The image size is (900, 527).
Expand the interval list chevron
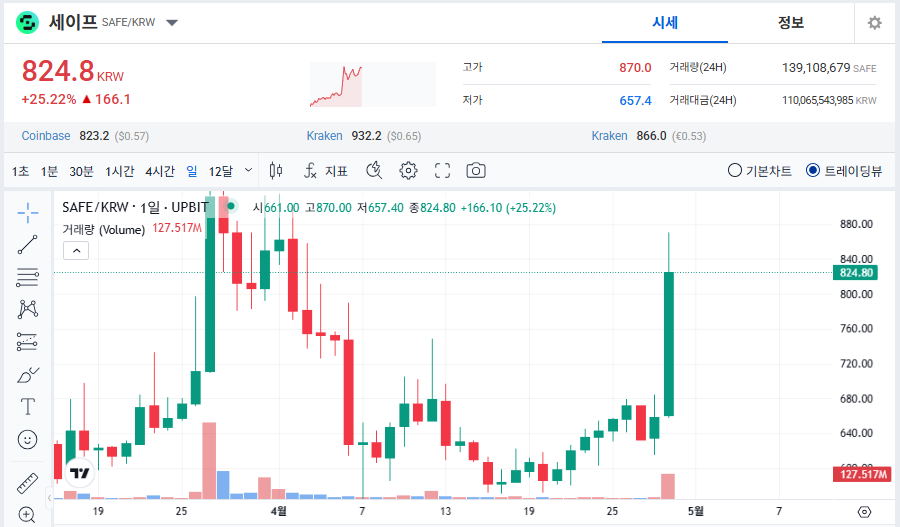click(x=248, y=170)
